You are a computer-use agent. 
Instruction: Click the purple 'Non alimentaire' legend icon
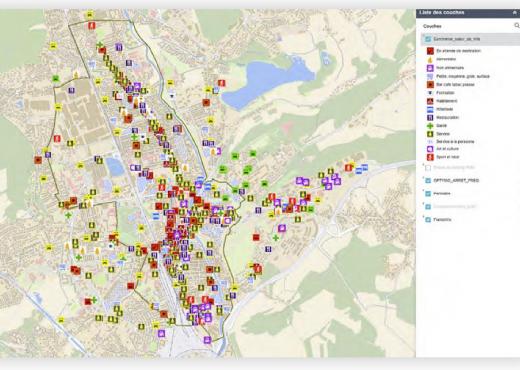430,68
